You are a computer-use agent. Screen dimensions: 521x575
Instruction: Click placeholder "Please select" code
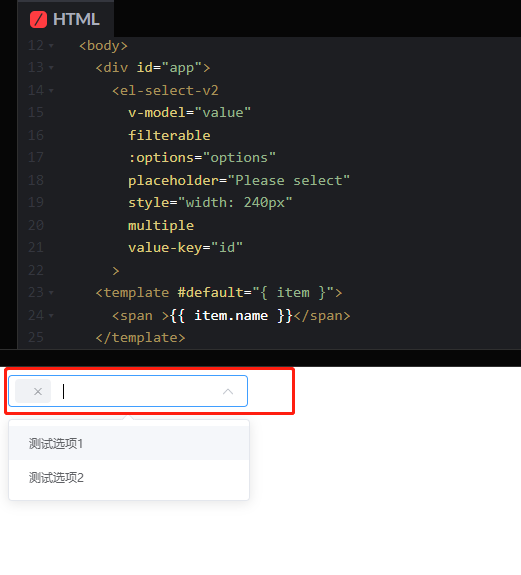[239, 180]
